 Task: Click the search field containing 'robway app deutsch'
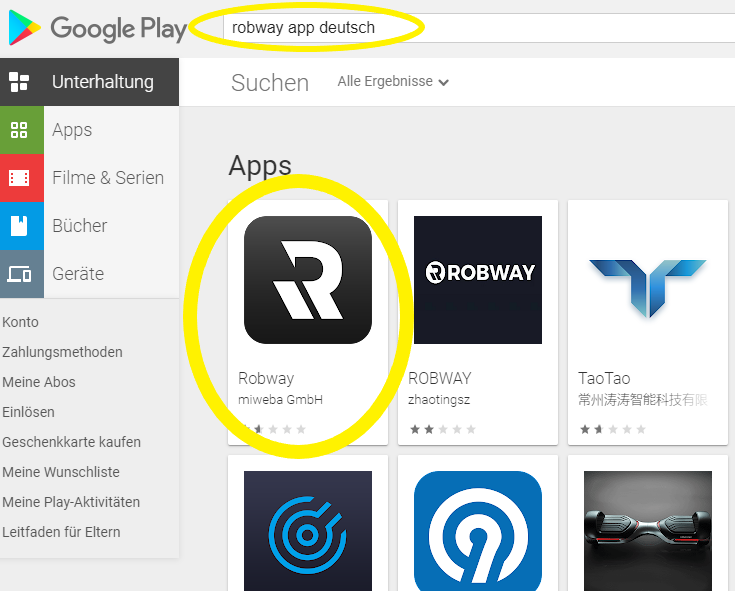(x=478, y=28)
